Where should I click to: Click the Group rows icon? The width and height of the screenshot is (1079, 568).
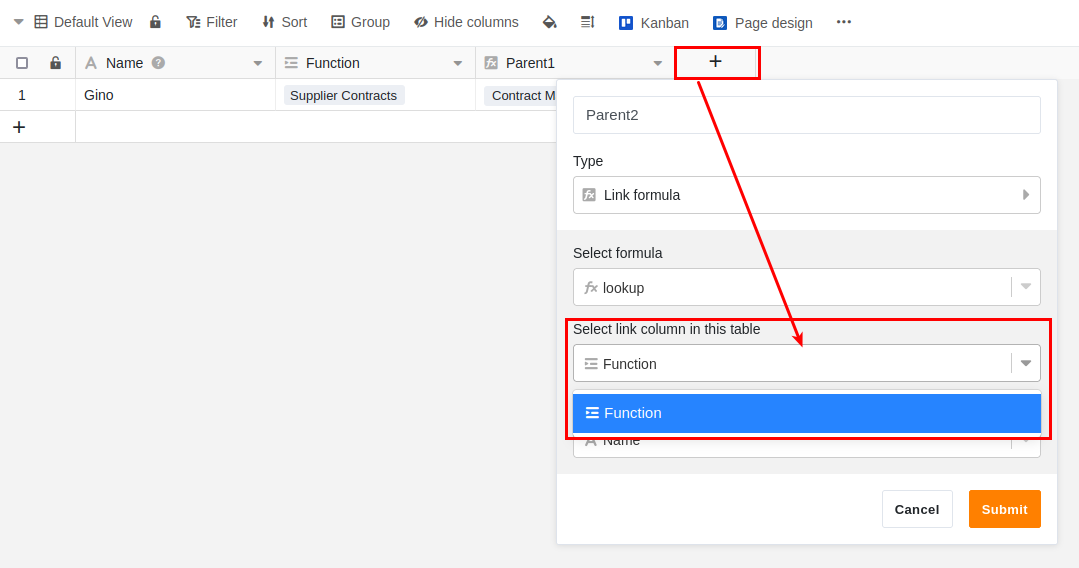coord(338,22)
